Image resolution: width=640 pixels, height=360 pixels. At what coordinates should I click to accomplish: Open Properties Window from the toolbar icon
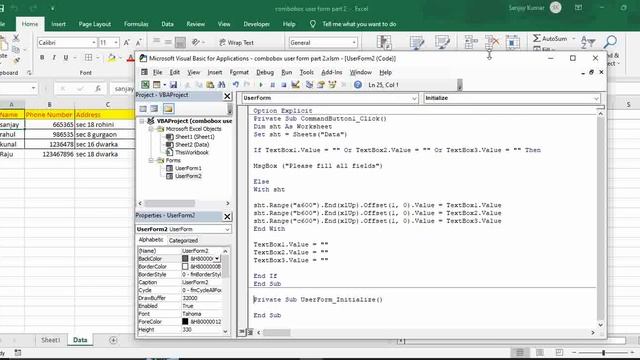(x=321, y=84)
